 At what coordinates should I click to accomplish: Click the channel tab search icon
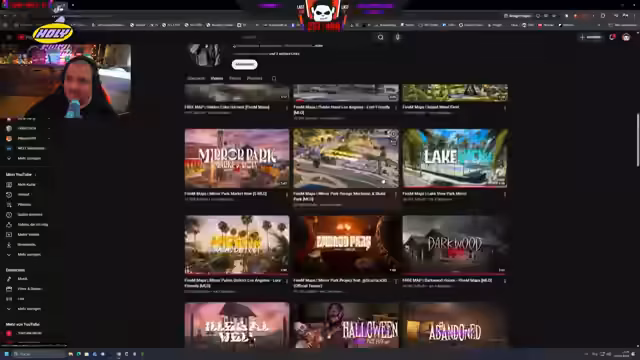[274, 78]
